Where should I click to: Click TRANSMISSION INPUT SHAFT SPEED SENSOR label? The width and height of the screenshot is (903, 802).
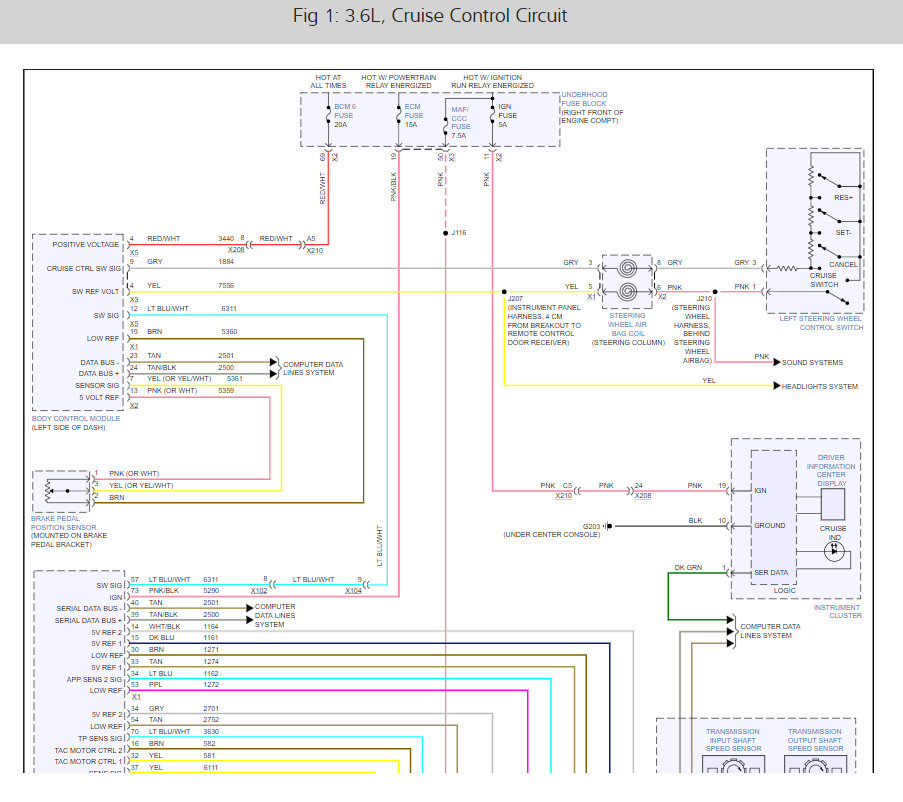pos(733,740)
